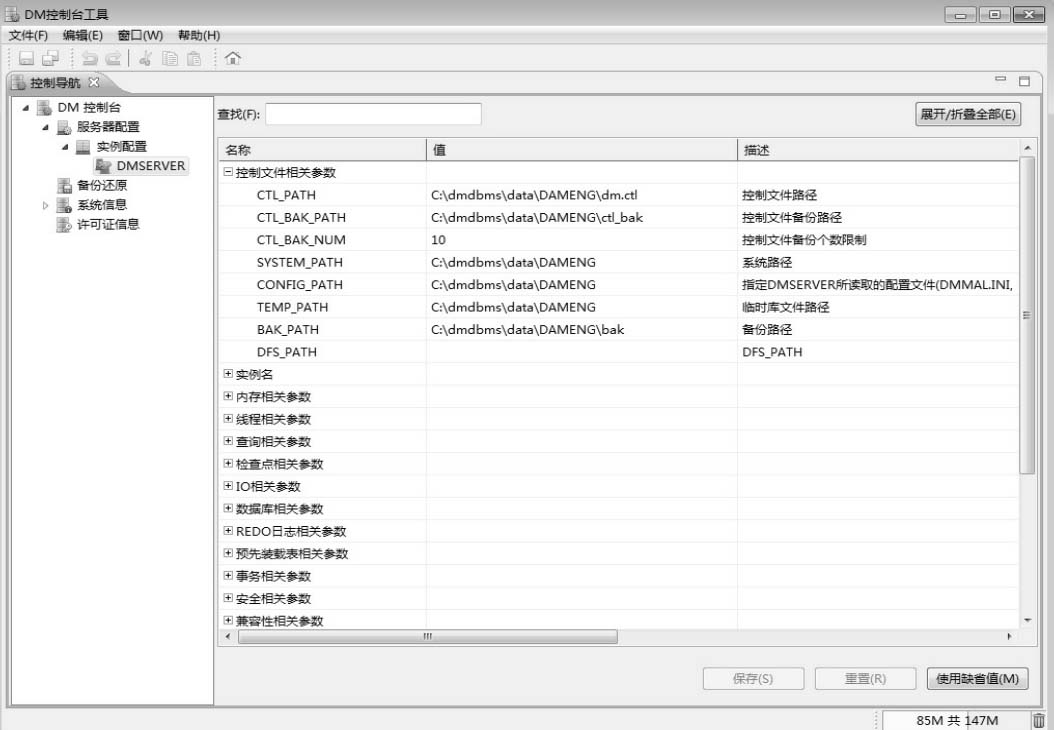Expand the REDO日志相关参数 group
Image resolution: width=1054 pixels, height=730 pixels.
tap(228, 532)
